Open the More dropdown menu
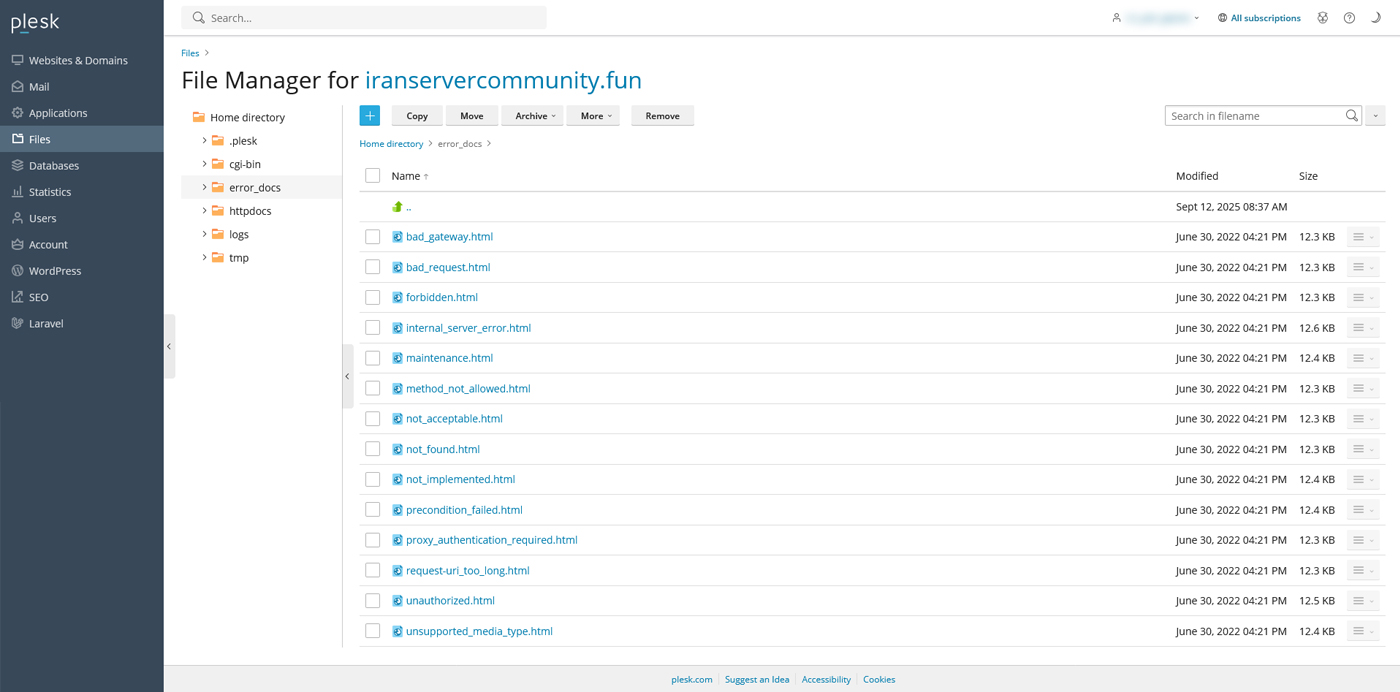This screenshot has width=1400, height=692. tap(593, 116)
